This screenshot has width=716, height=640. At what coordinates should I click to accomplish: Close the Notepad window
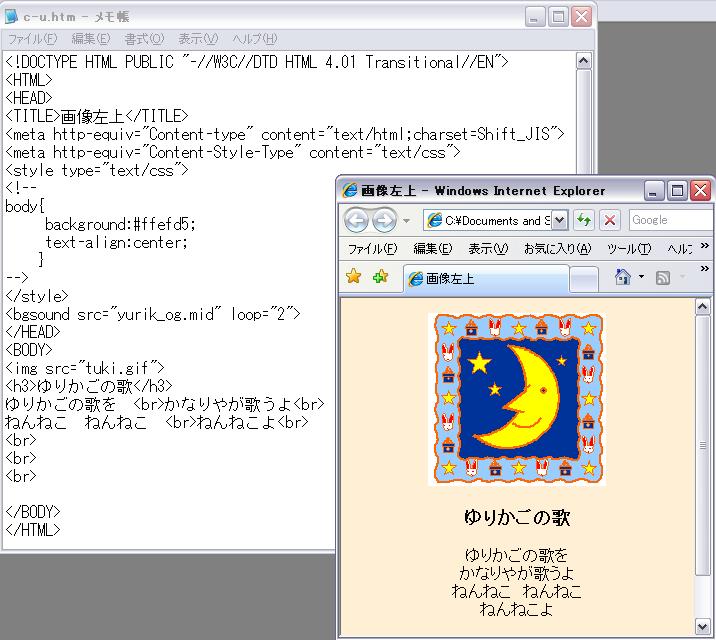(582, 17)
